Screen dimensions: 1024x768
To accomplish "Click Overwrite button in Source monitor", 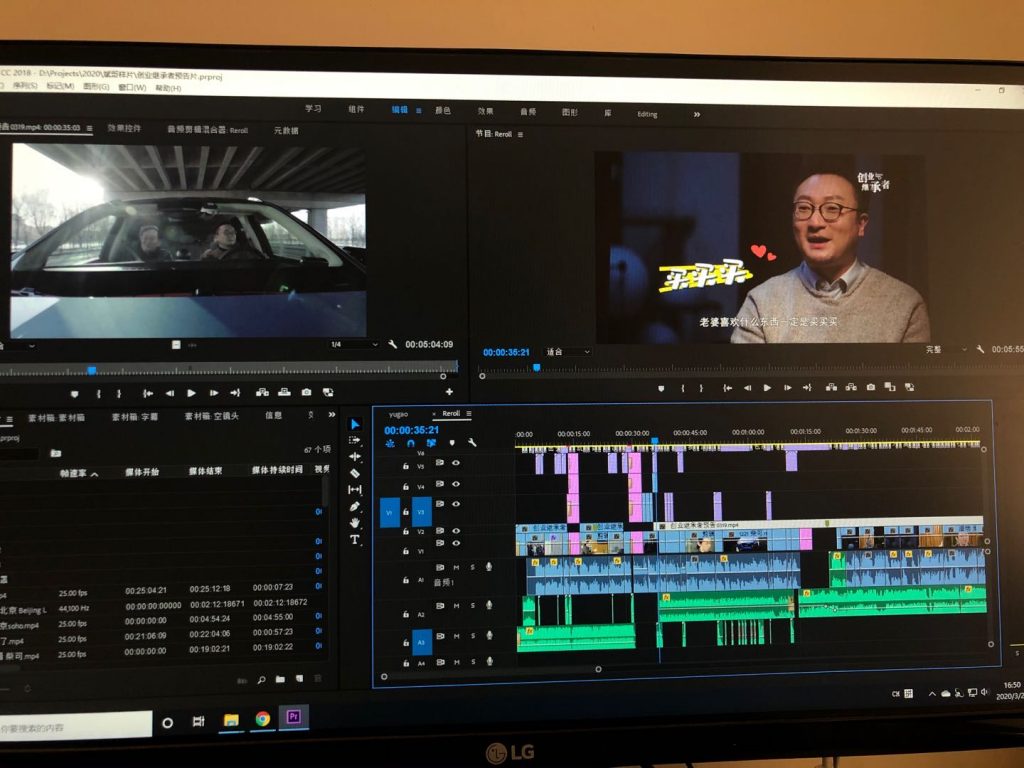I will click(x=284, y=392).
